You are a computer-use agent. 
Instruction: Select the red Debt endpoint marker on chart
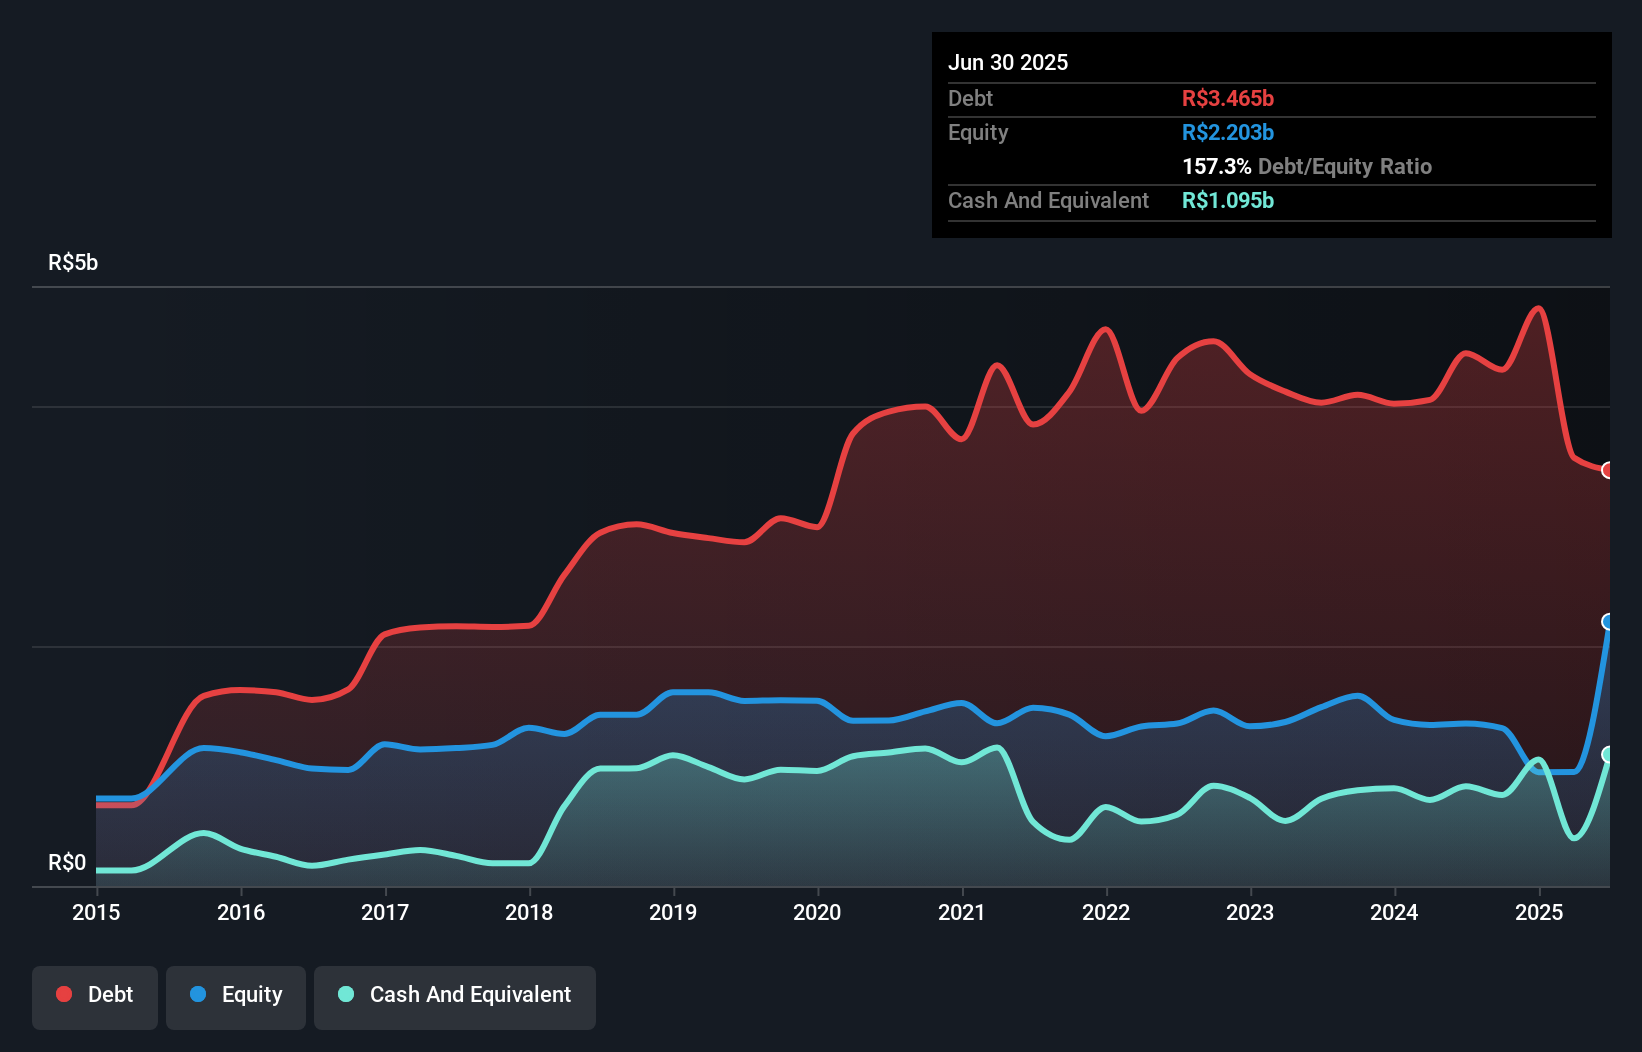1609,469
